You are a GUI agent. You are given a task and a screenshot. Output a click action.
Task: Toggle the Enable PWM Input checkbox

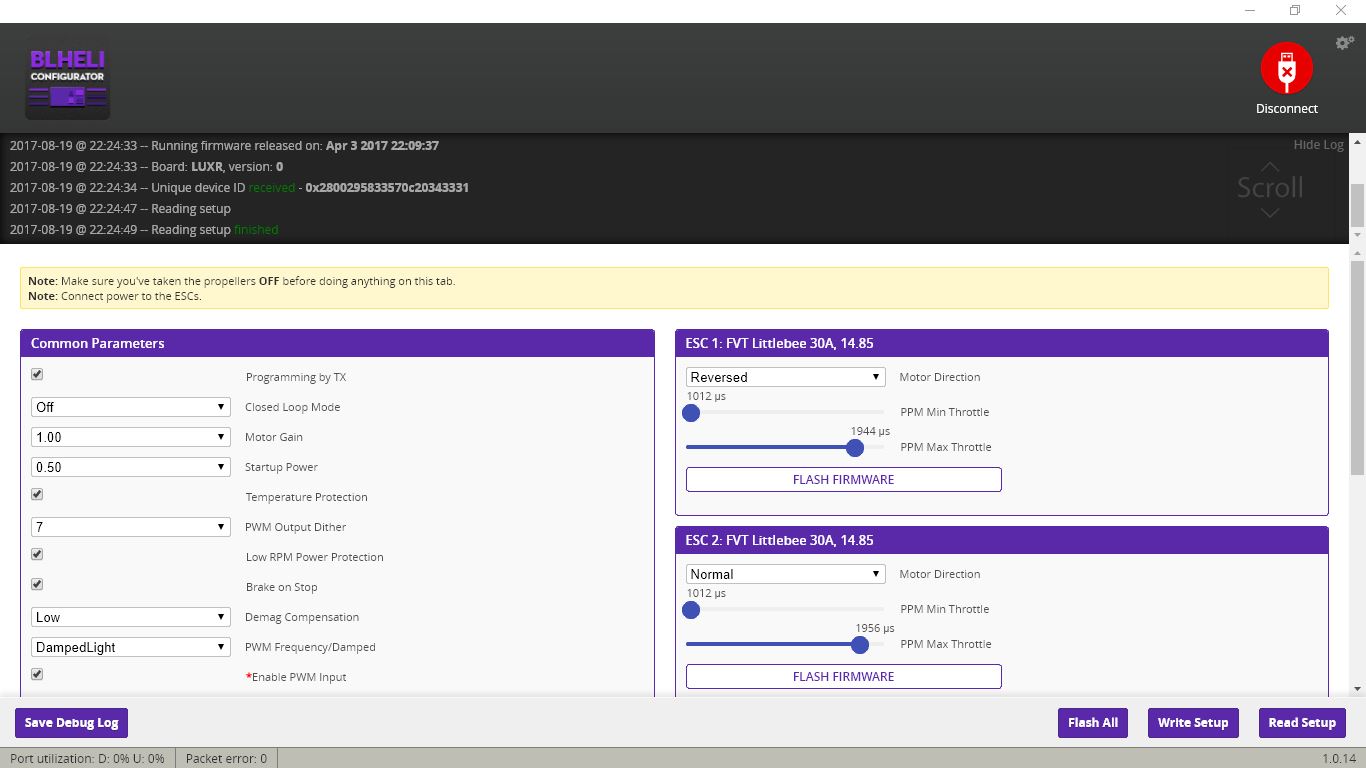(x=37, y=674)
